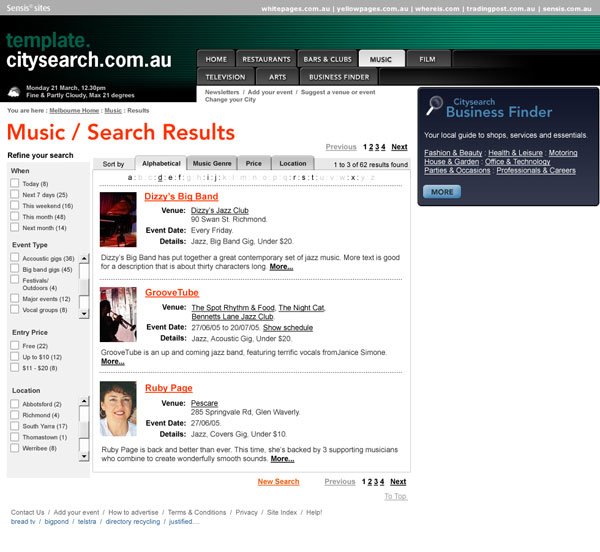The height and width of the screenshot is (552, 600).
Task: Switch to the Music Genre sort tab
Action: [212, 163]
